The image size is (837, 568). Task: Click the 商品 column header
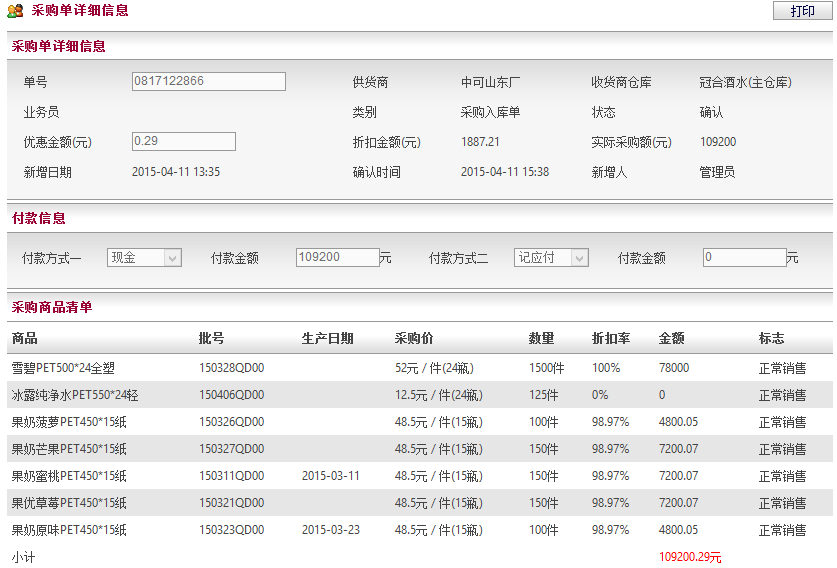[25, 338]
